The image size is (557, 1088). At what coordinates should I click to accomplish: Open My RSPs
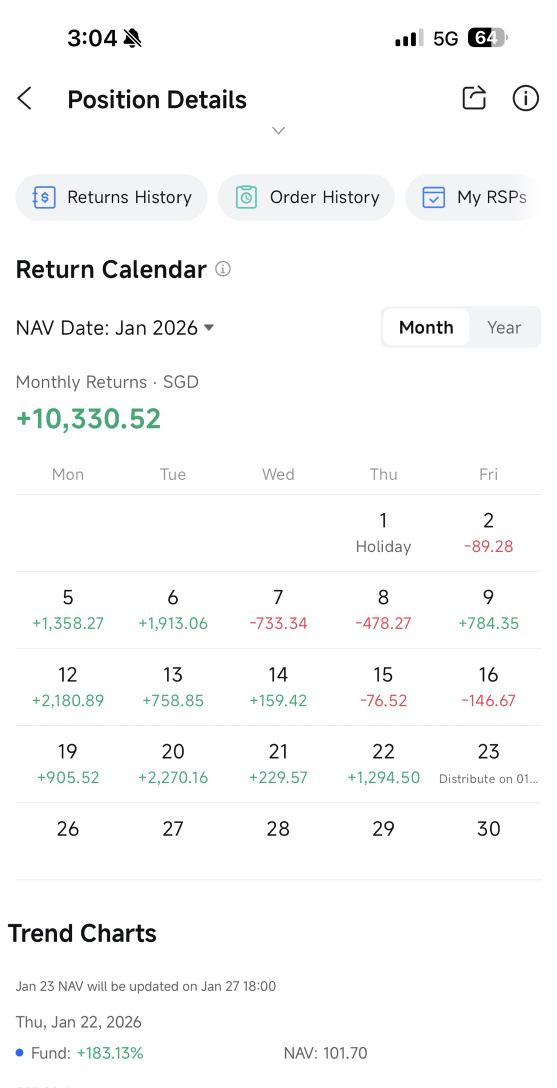473,197
